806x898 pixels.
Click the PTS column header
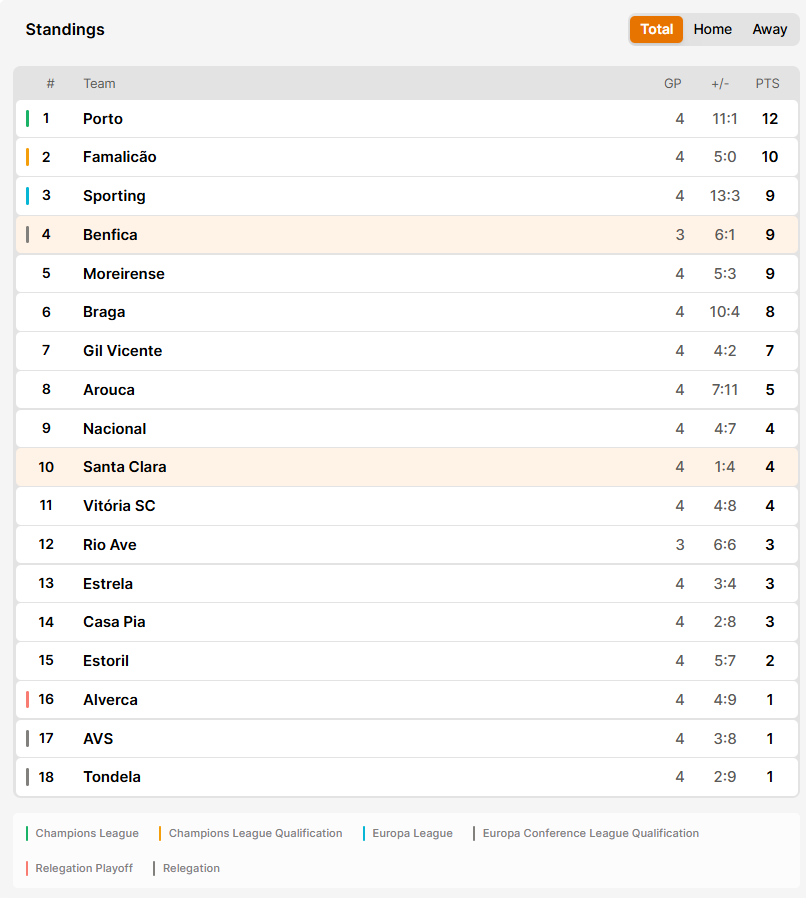[x=767, y=84]
